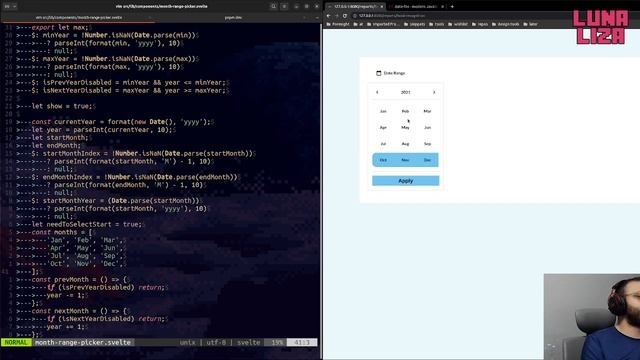Select Jan in the month grid
Image resolution: width=640 pixels, height=360 pixels.
[383, 111]
